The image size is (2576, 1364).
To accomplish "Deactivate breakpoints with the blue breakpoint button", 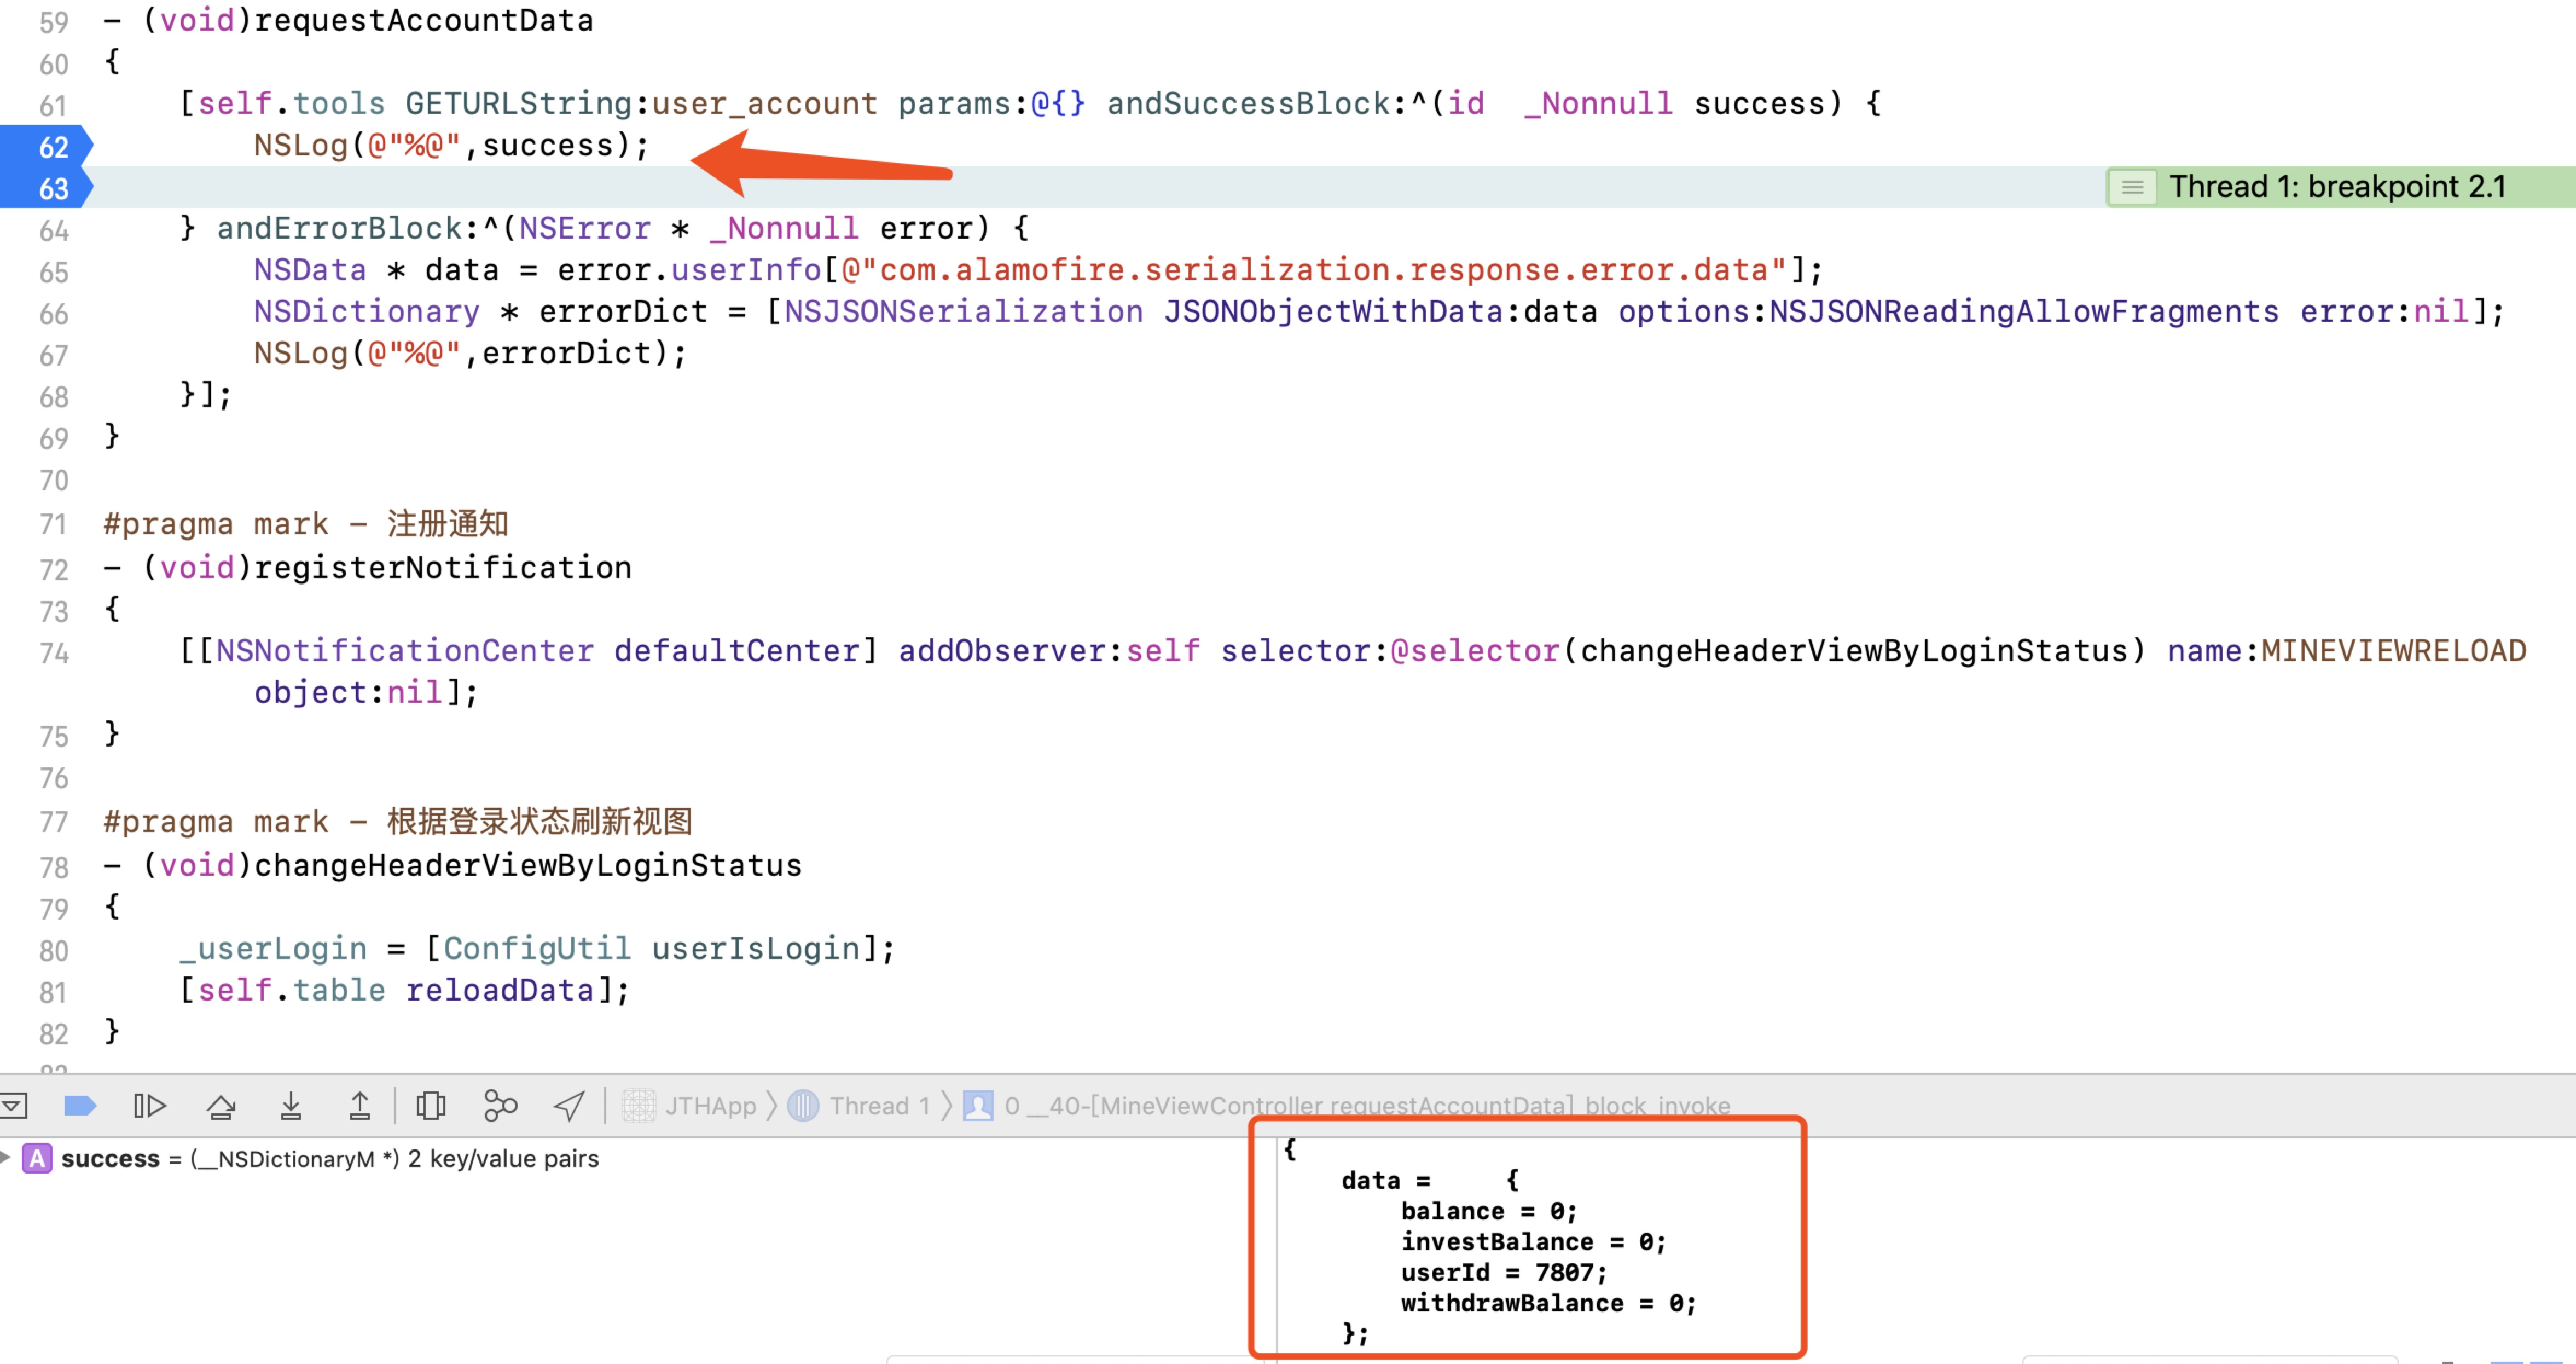I will 79,1105.
